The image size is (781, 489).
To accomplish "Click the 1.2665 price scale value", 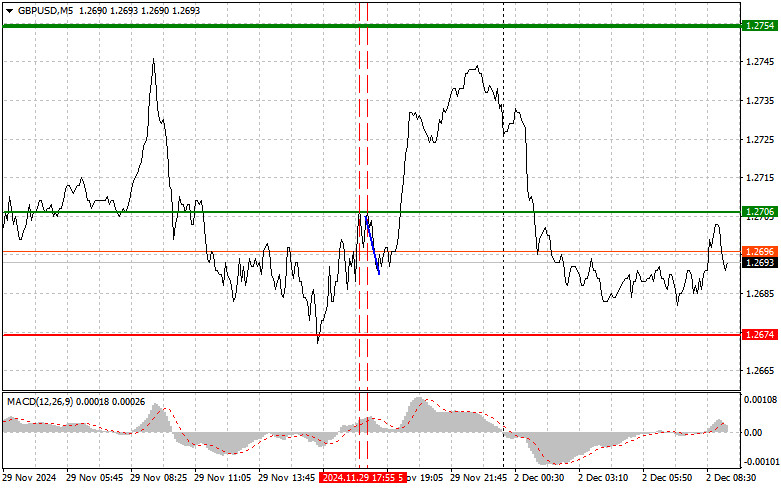I will pyautogui.click(x=760, y=371).
